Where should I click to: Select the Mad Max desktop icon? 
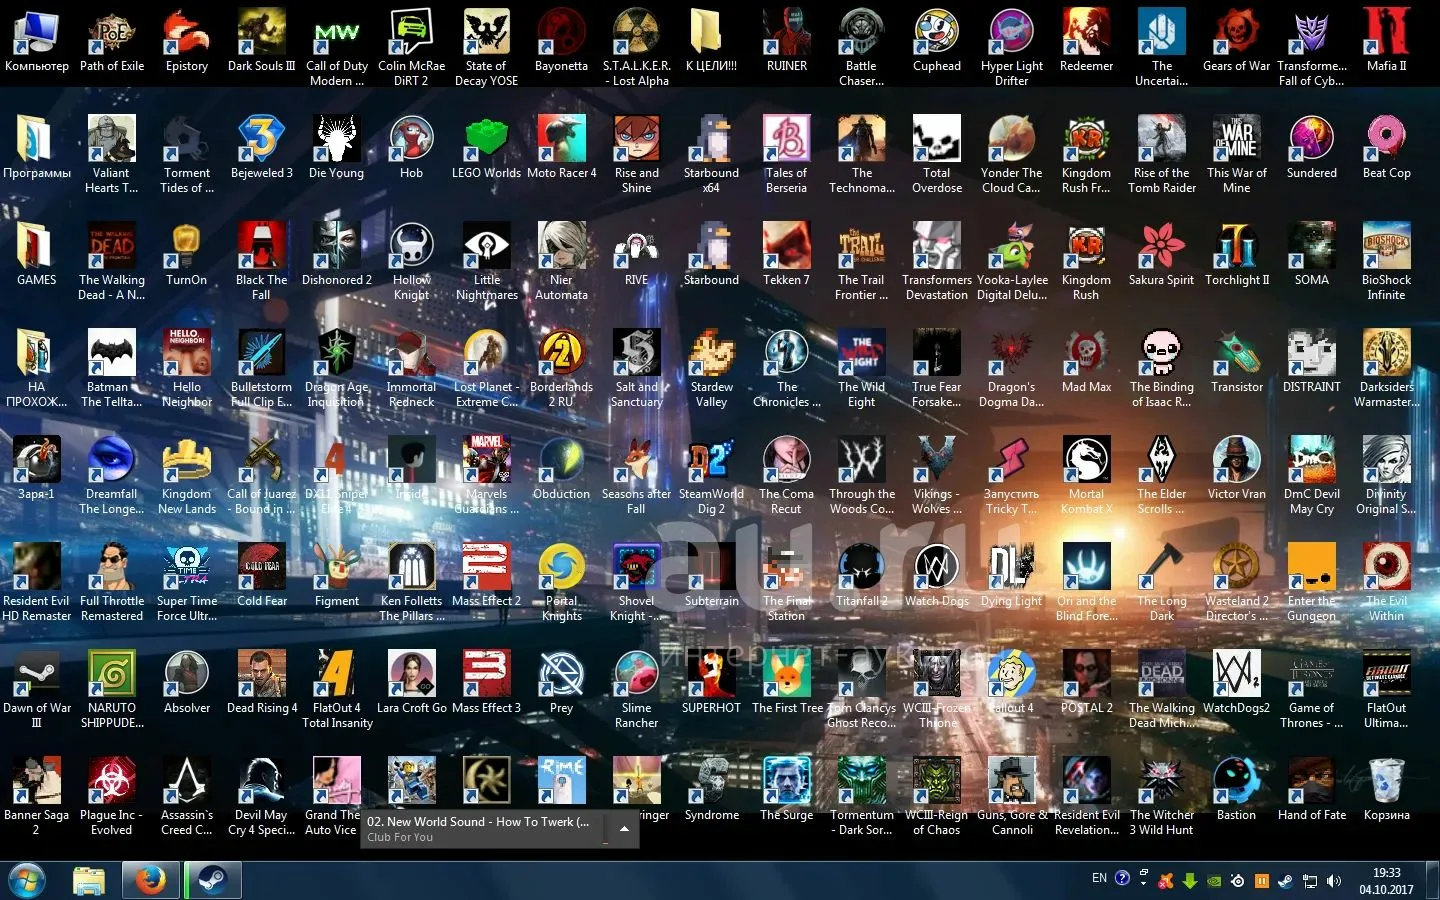tap(1087, 363)
